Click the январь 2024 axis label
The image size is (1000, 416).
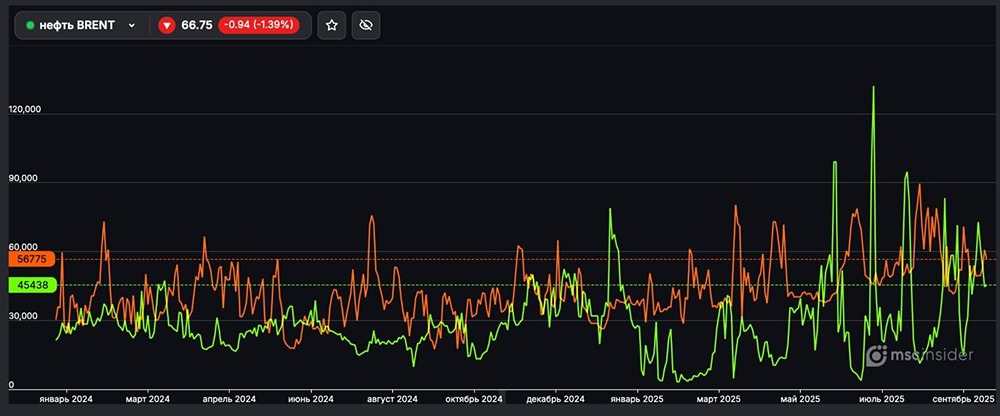66,399
